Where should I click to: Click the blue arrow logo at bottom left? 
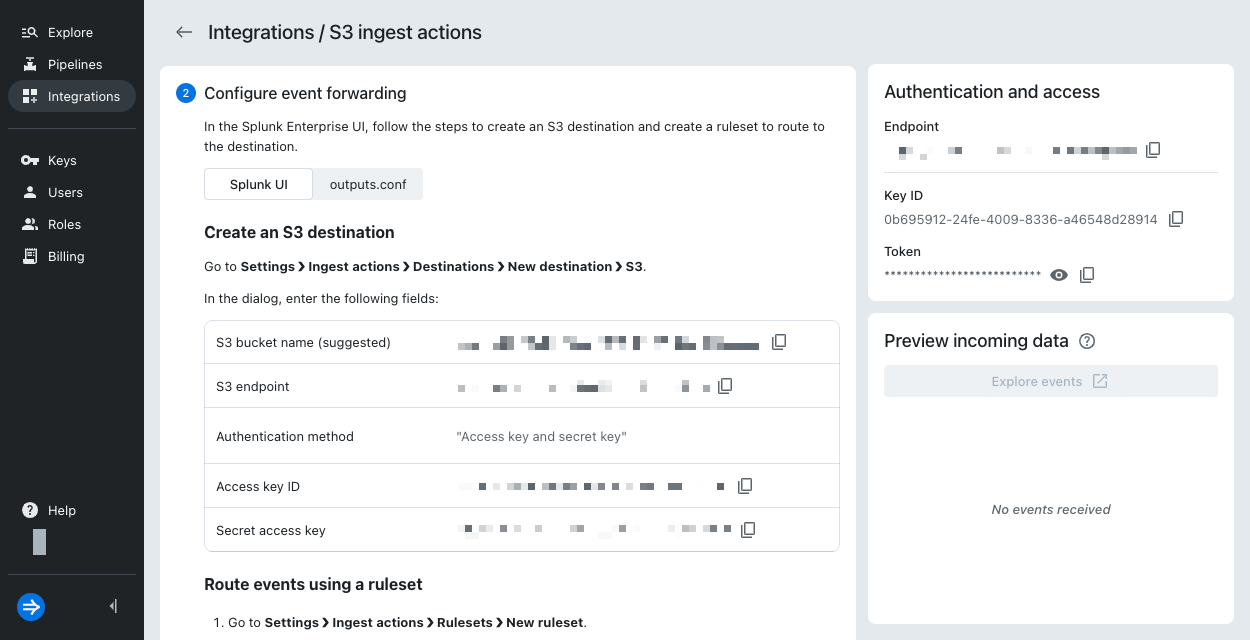click(x=31, y=606)
